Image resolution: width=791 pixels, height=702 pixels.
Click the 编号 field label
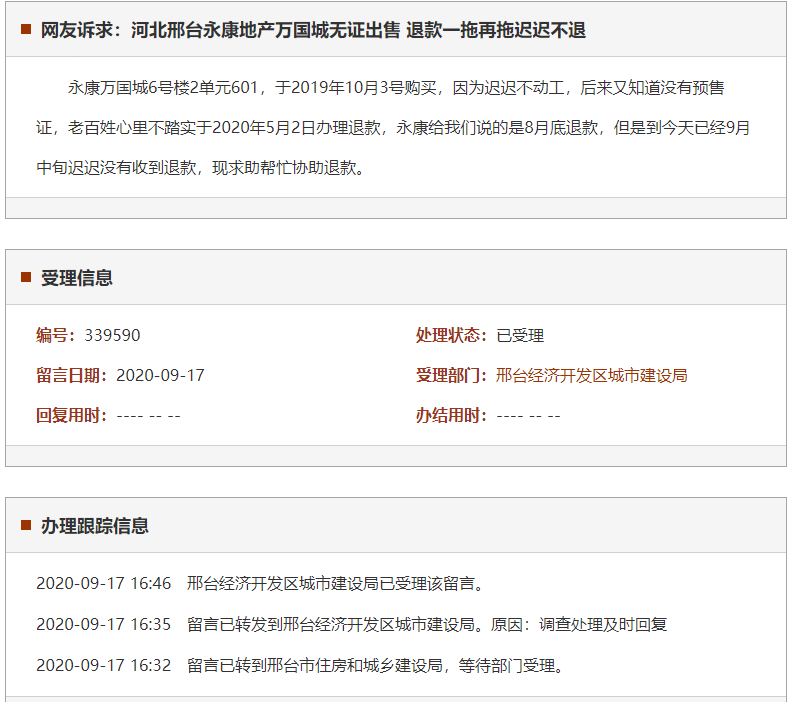point(55,335)
